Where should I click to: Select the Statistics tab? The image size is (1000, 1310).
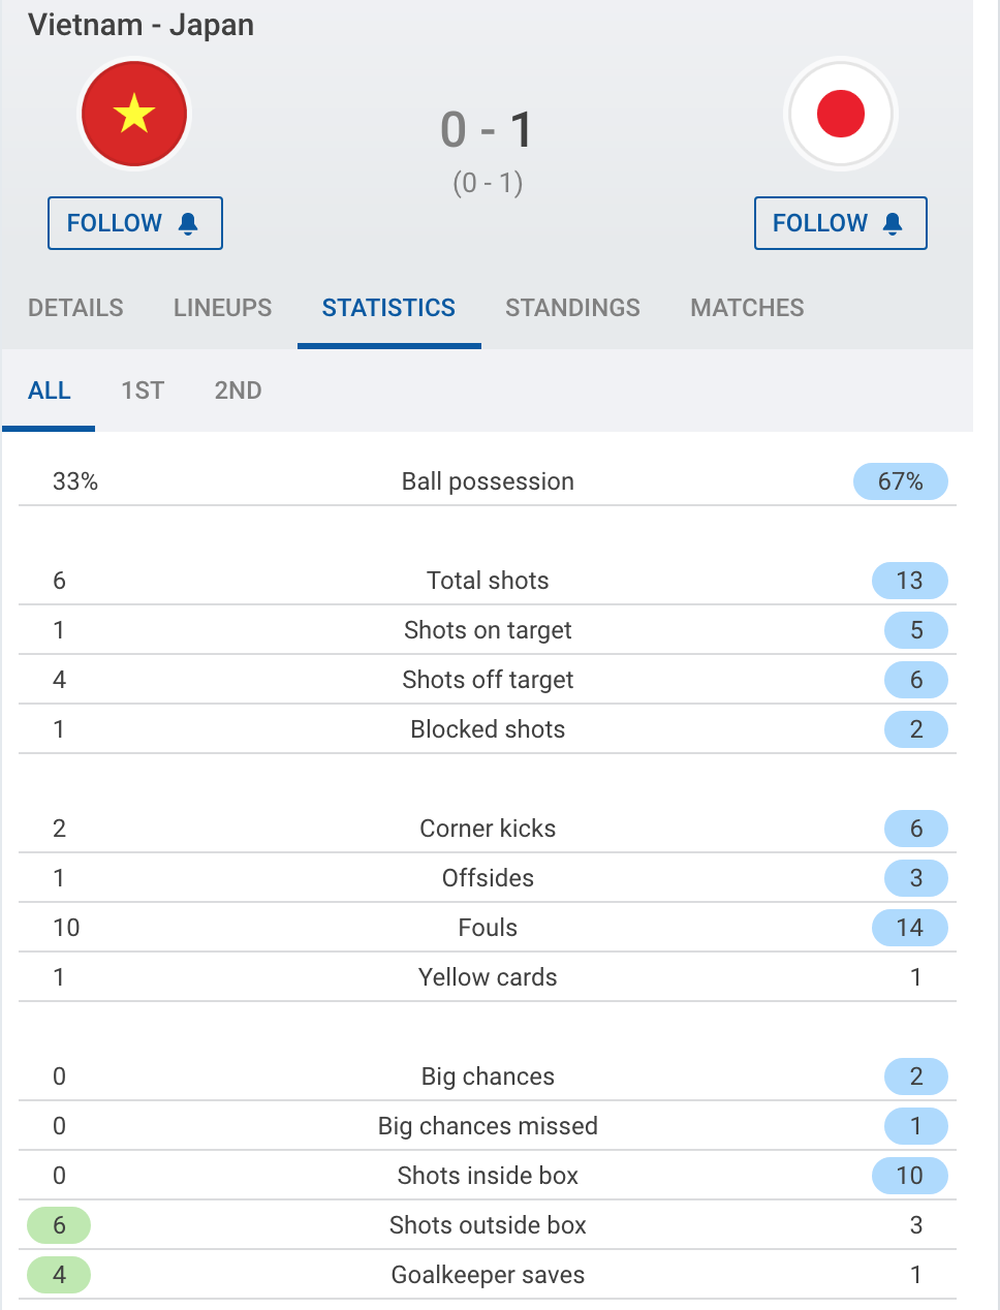tap(389, 308)
